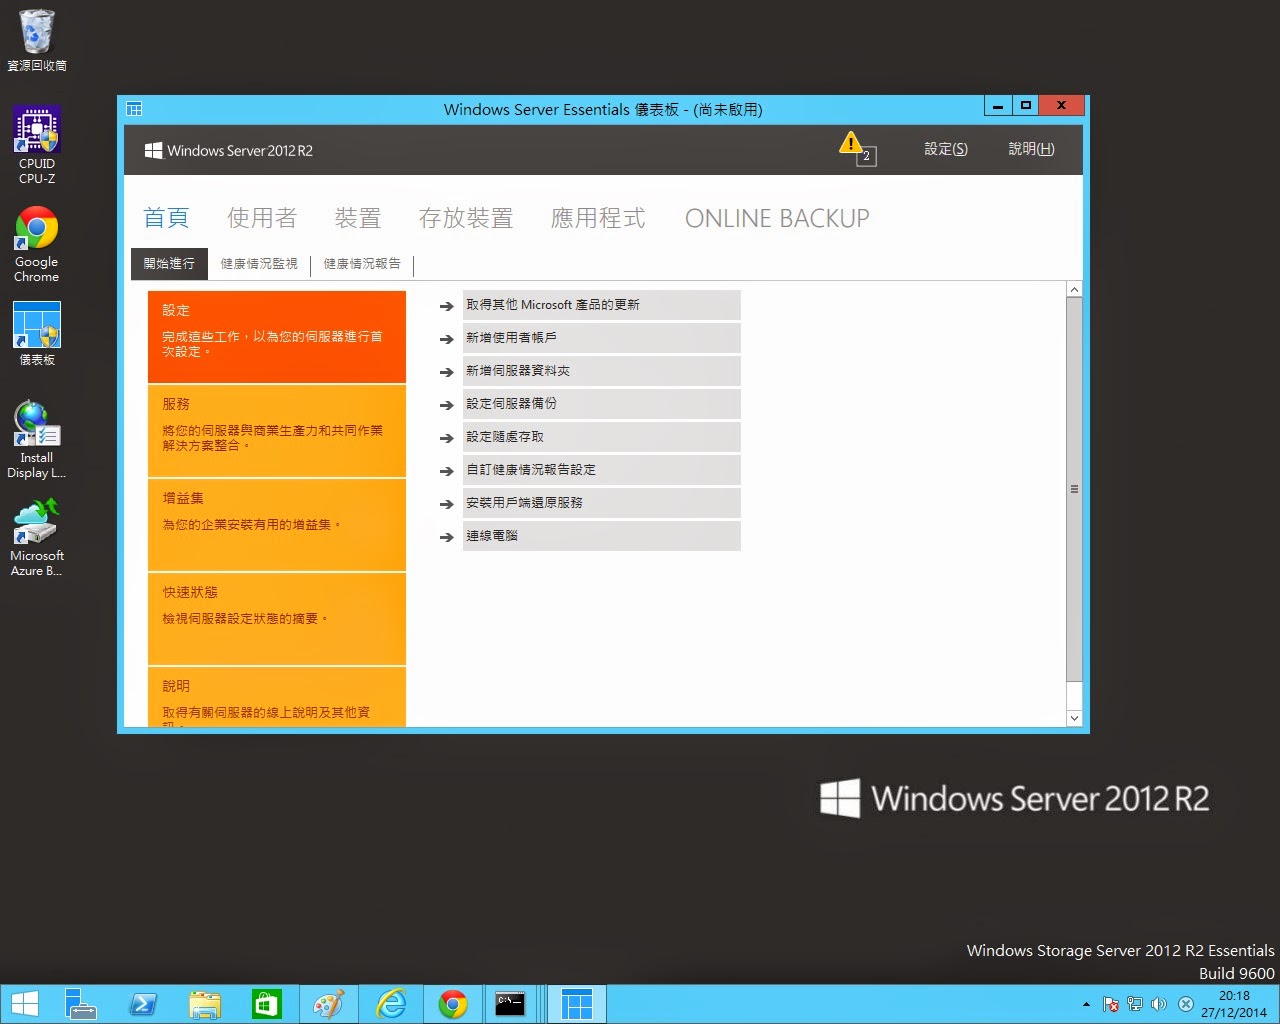Select the 資源回收筒 Recycle Bin desktop icon
The width and height of the screenshot is (1280, 1024).
37,41
